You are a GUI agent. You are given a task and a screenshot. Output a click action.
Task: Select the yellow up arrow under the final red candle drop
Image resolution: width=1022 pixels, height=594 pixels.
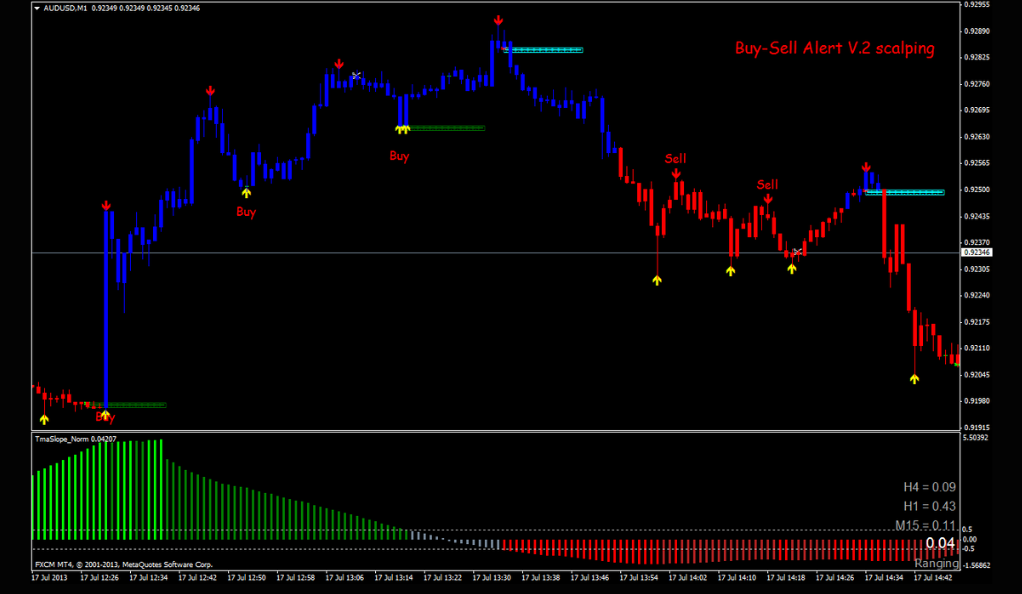point(914,379)
